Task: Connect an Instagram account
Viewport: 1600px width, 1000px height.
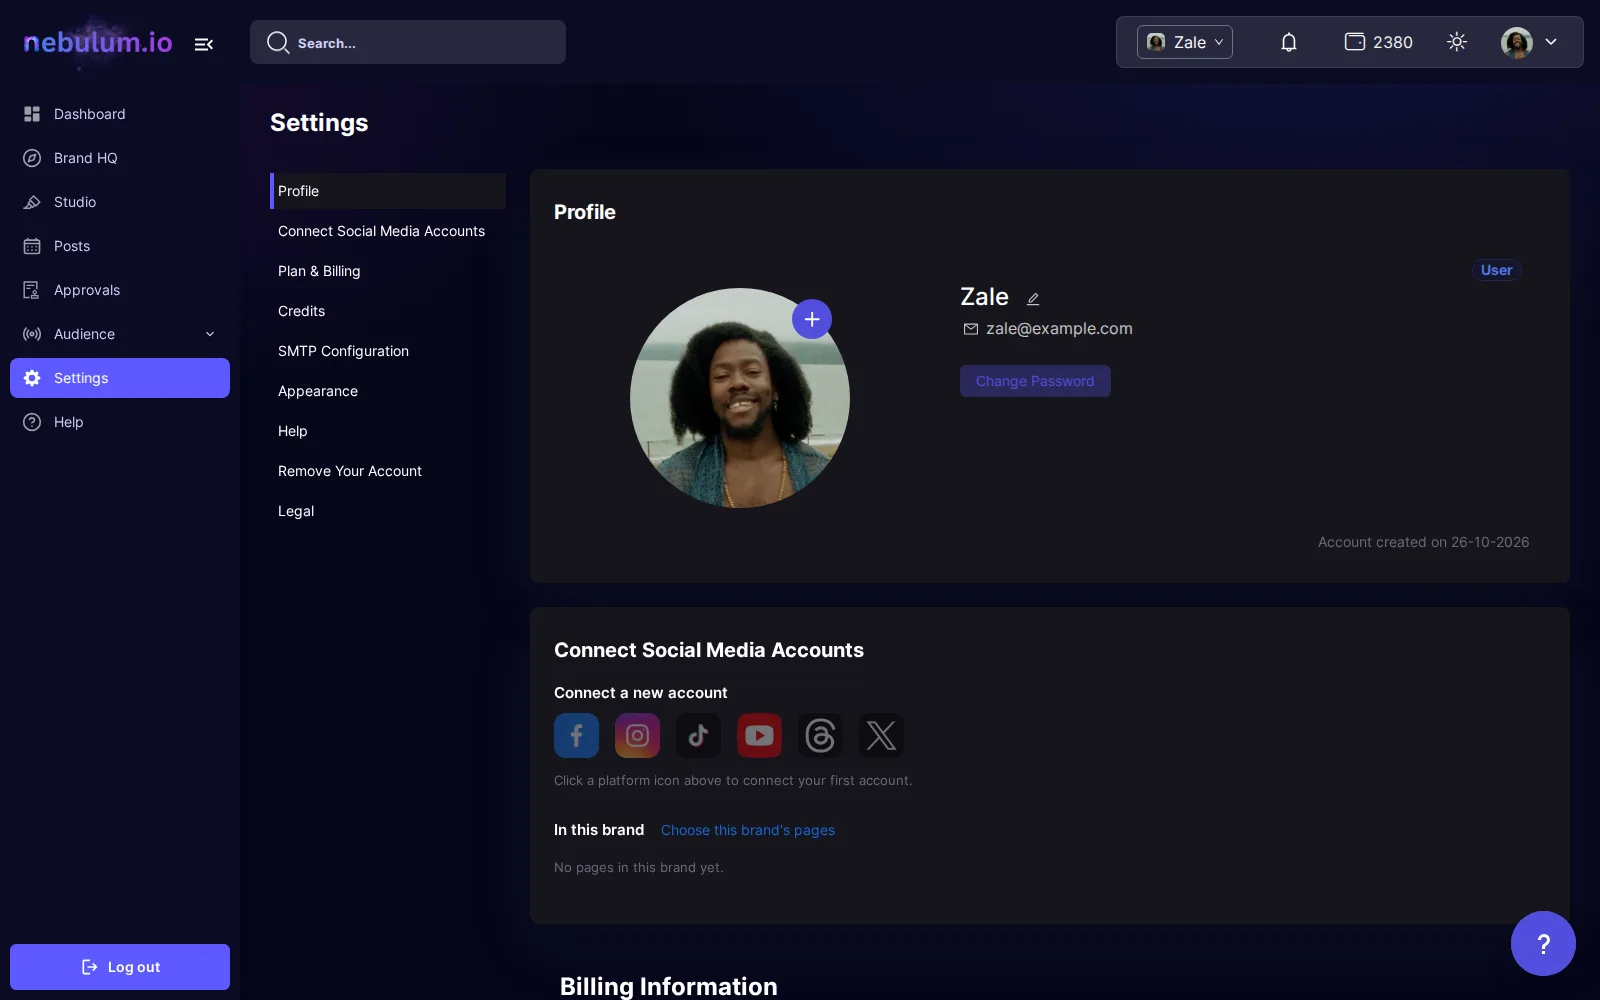Action: [x=638, y=736]
